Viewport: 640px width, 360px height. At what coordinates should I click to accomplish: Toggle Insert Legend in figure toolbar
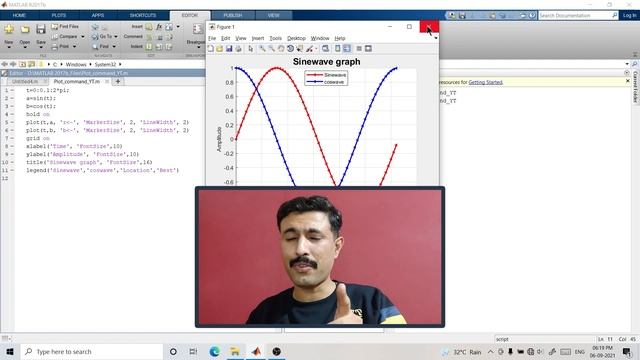347,49
